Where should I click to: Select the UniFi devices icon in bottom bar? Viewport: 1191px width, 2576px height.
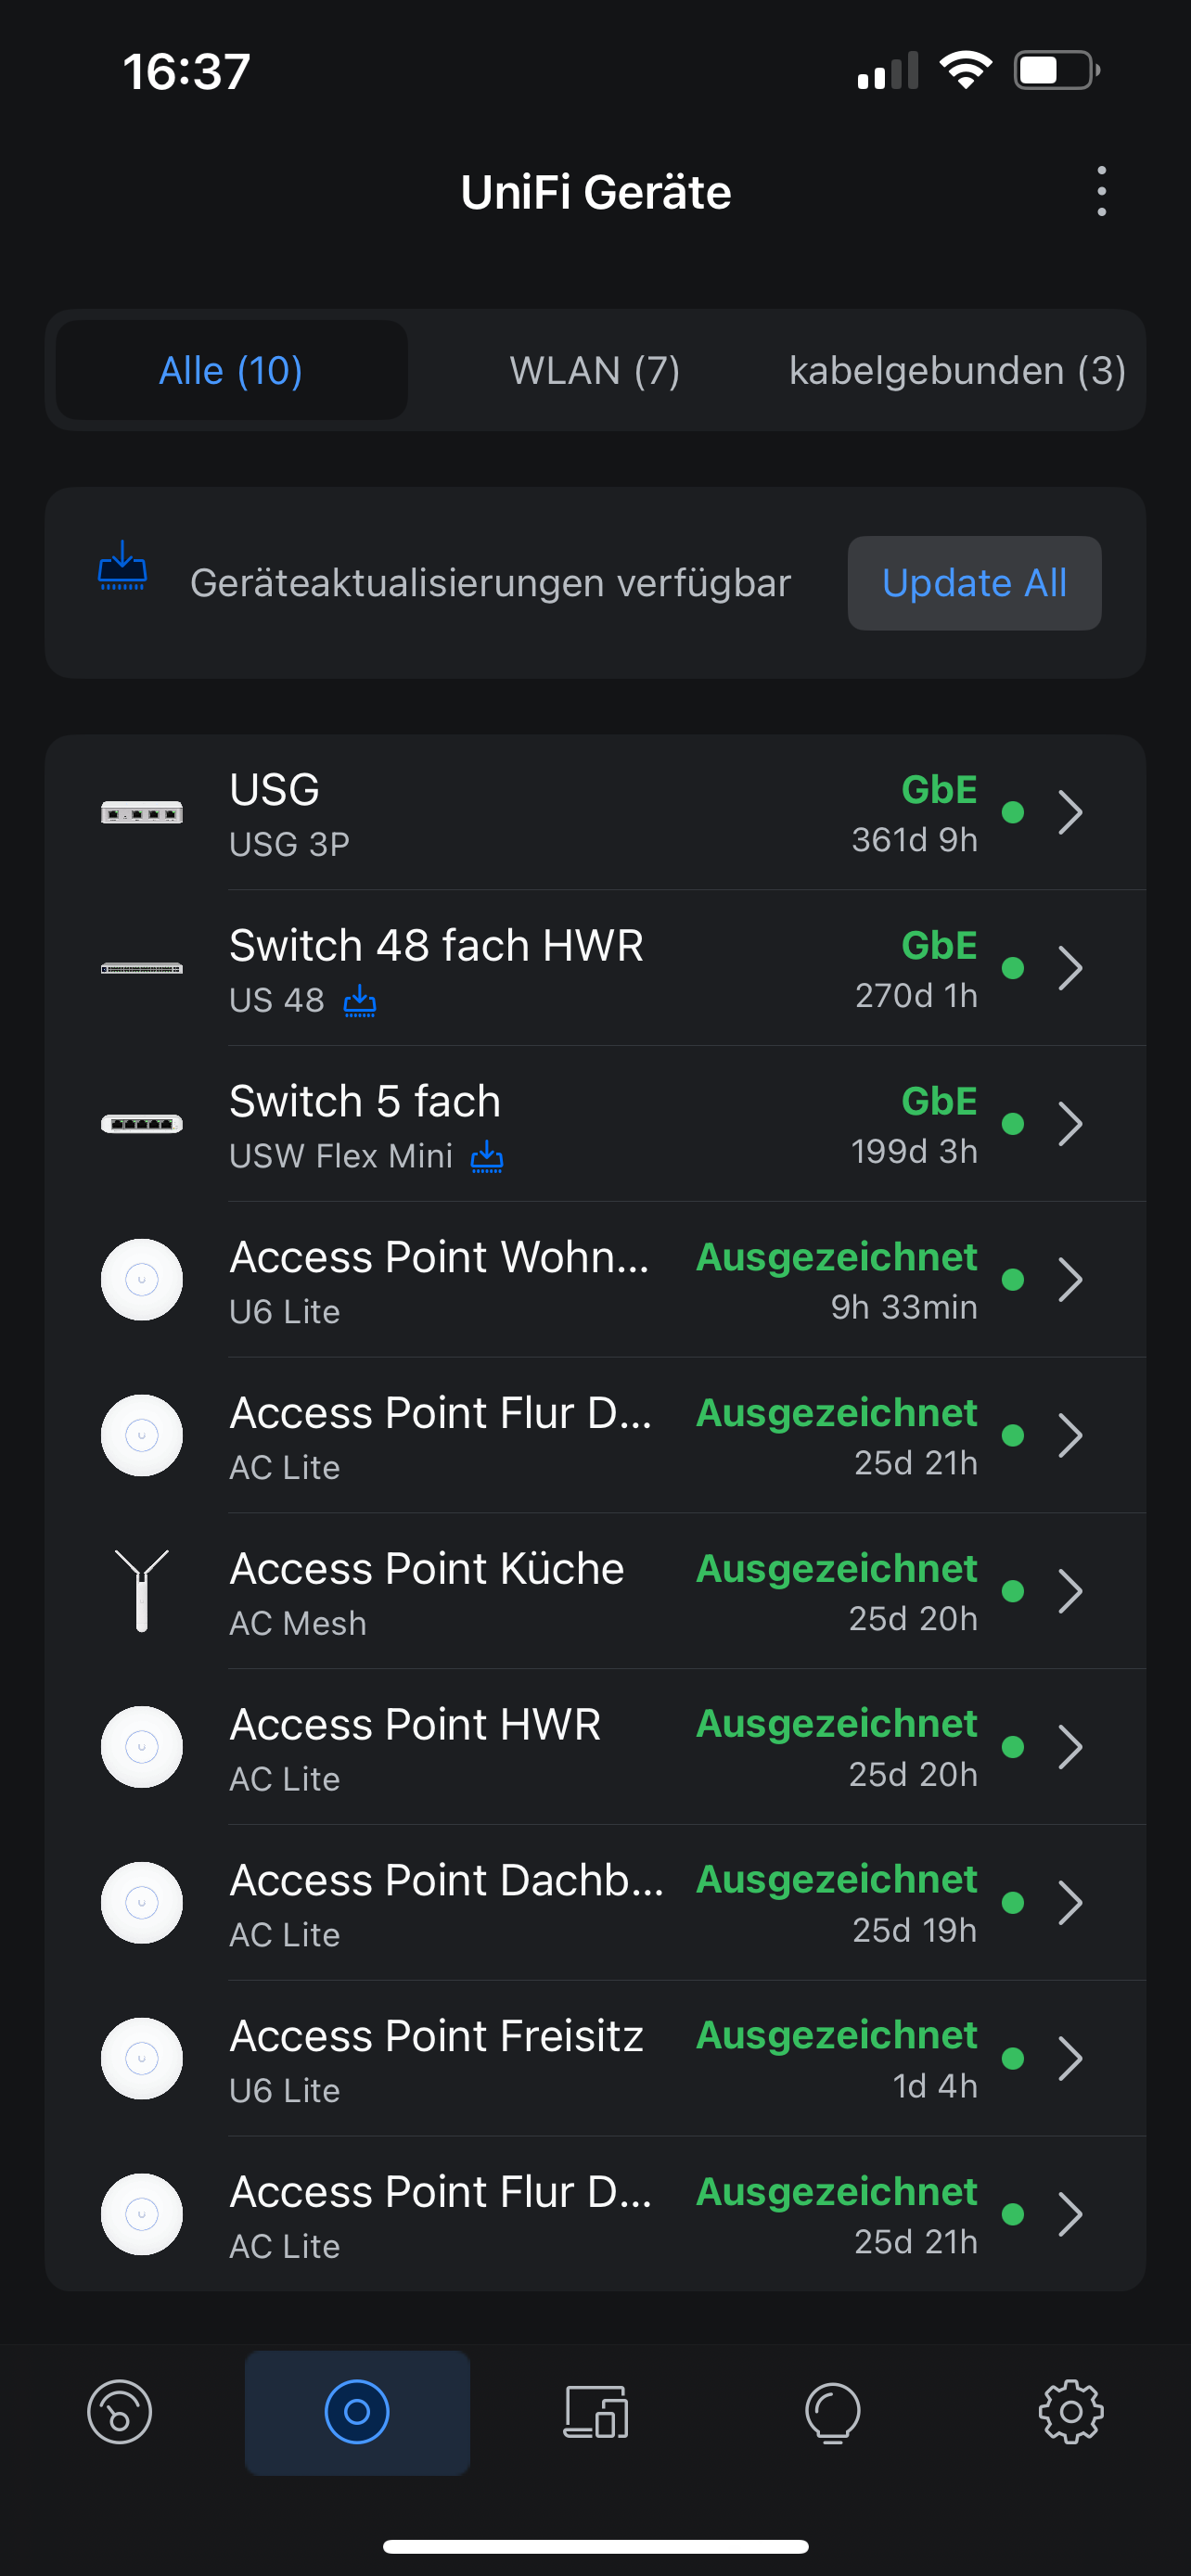[357, 2412]
